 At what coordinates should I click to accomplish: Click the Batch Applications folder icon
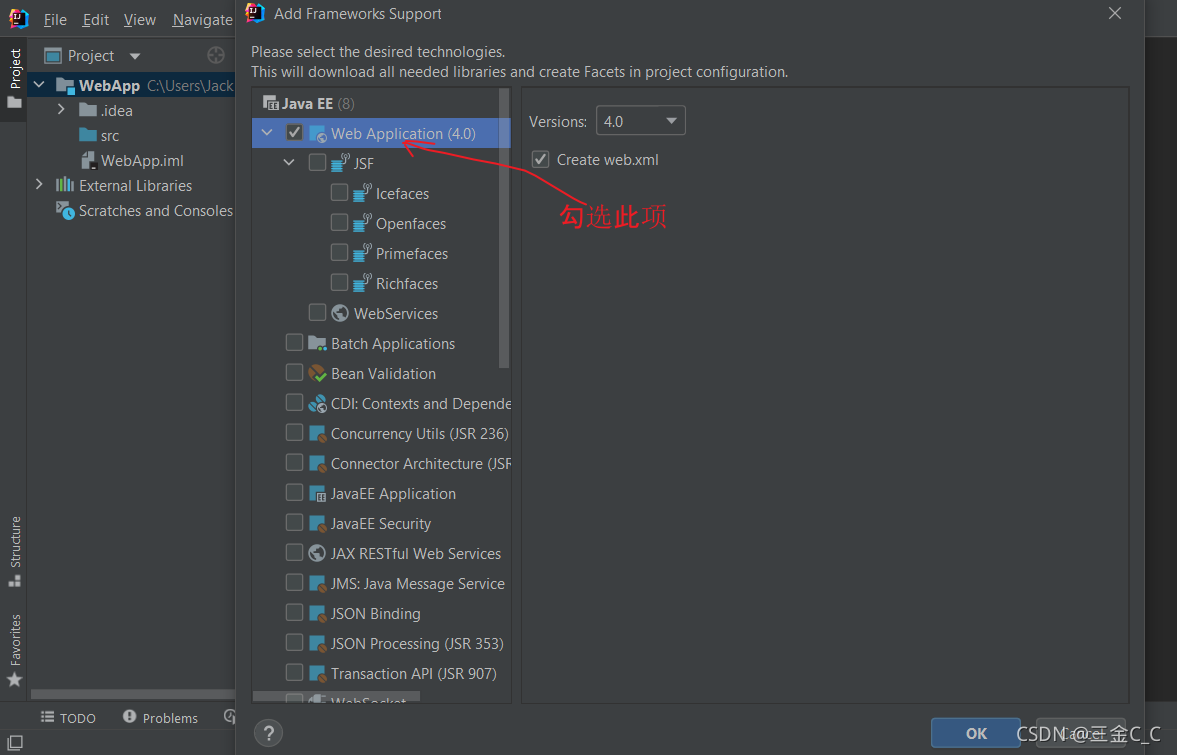pos(318,343)
